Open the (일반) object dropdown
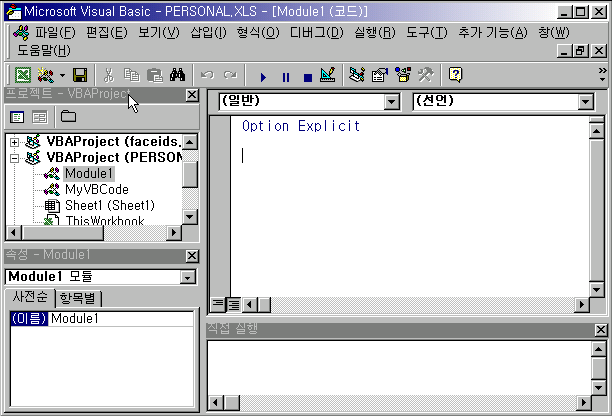Image resolution: width=612 pixels, height=416 pixels. pyautogui.click(x=391, y=102)
